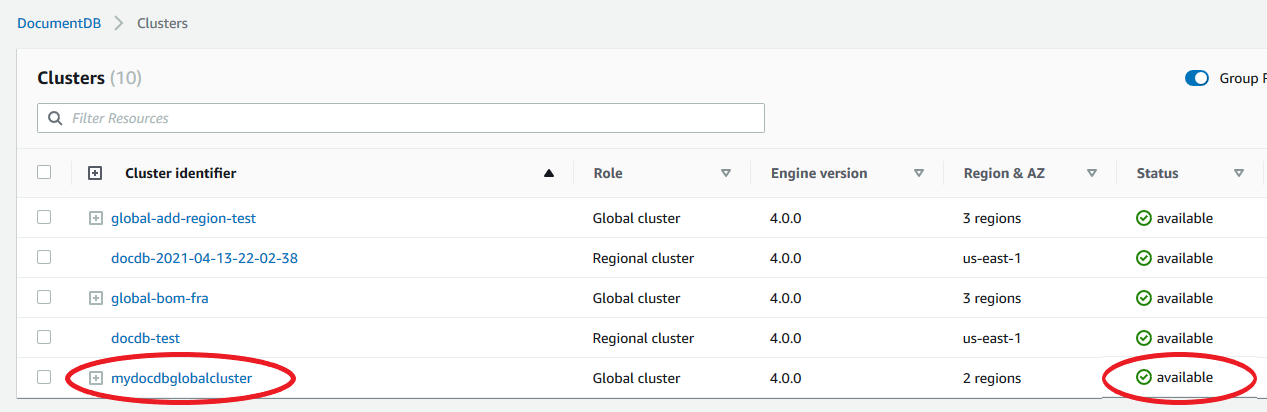This screenshot has height=412, width=1267.
Task: Click the Status column sort arrow
Action: click(1239, 173)
